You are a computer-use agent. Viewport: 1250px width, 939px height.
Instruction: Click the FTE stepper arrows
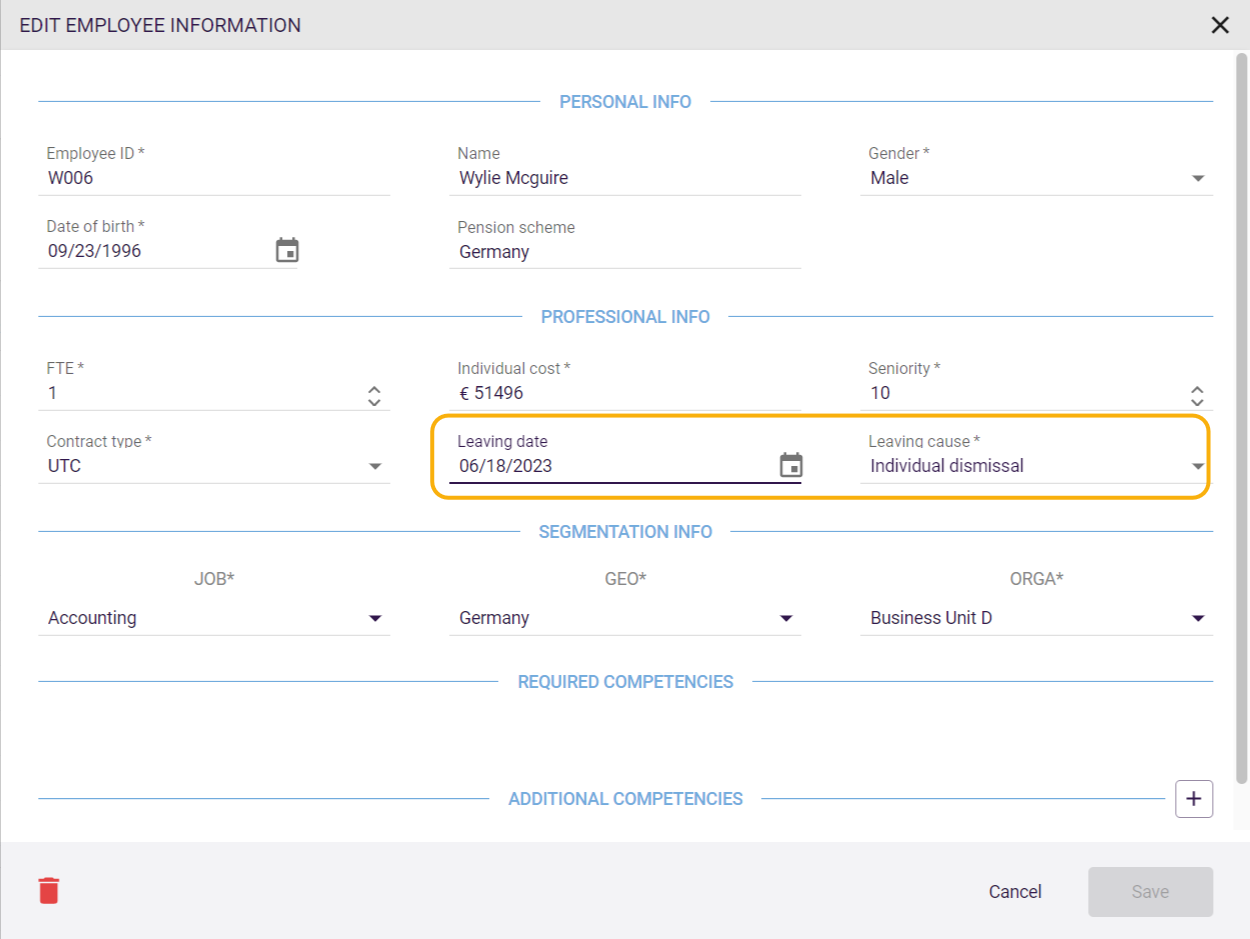click(x=374, y=395)
